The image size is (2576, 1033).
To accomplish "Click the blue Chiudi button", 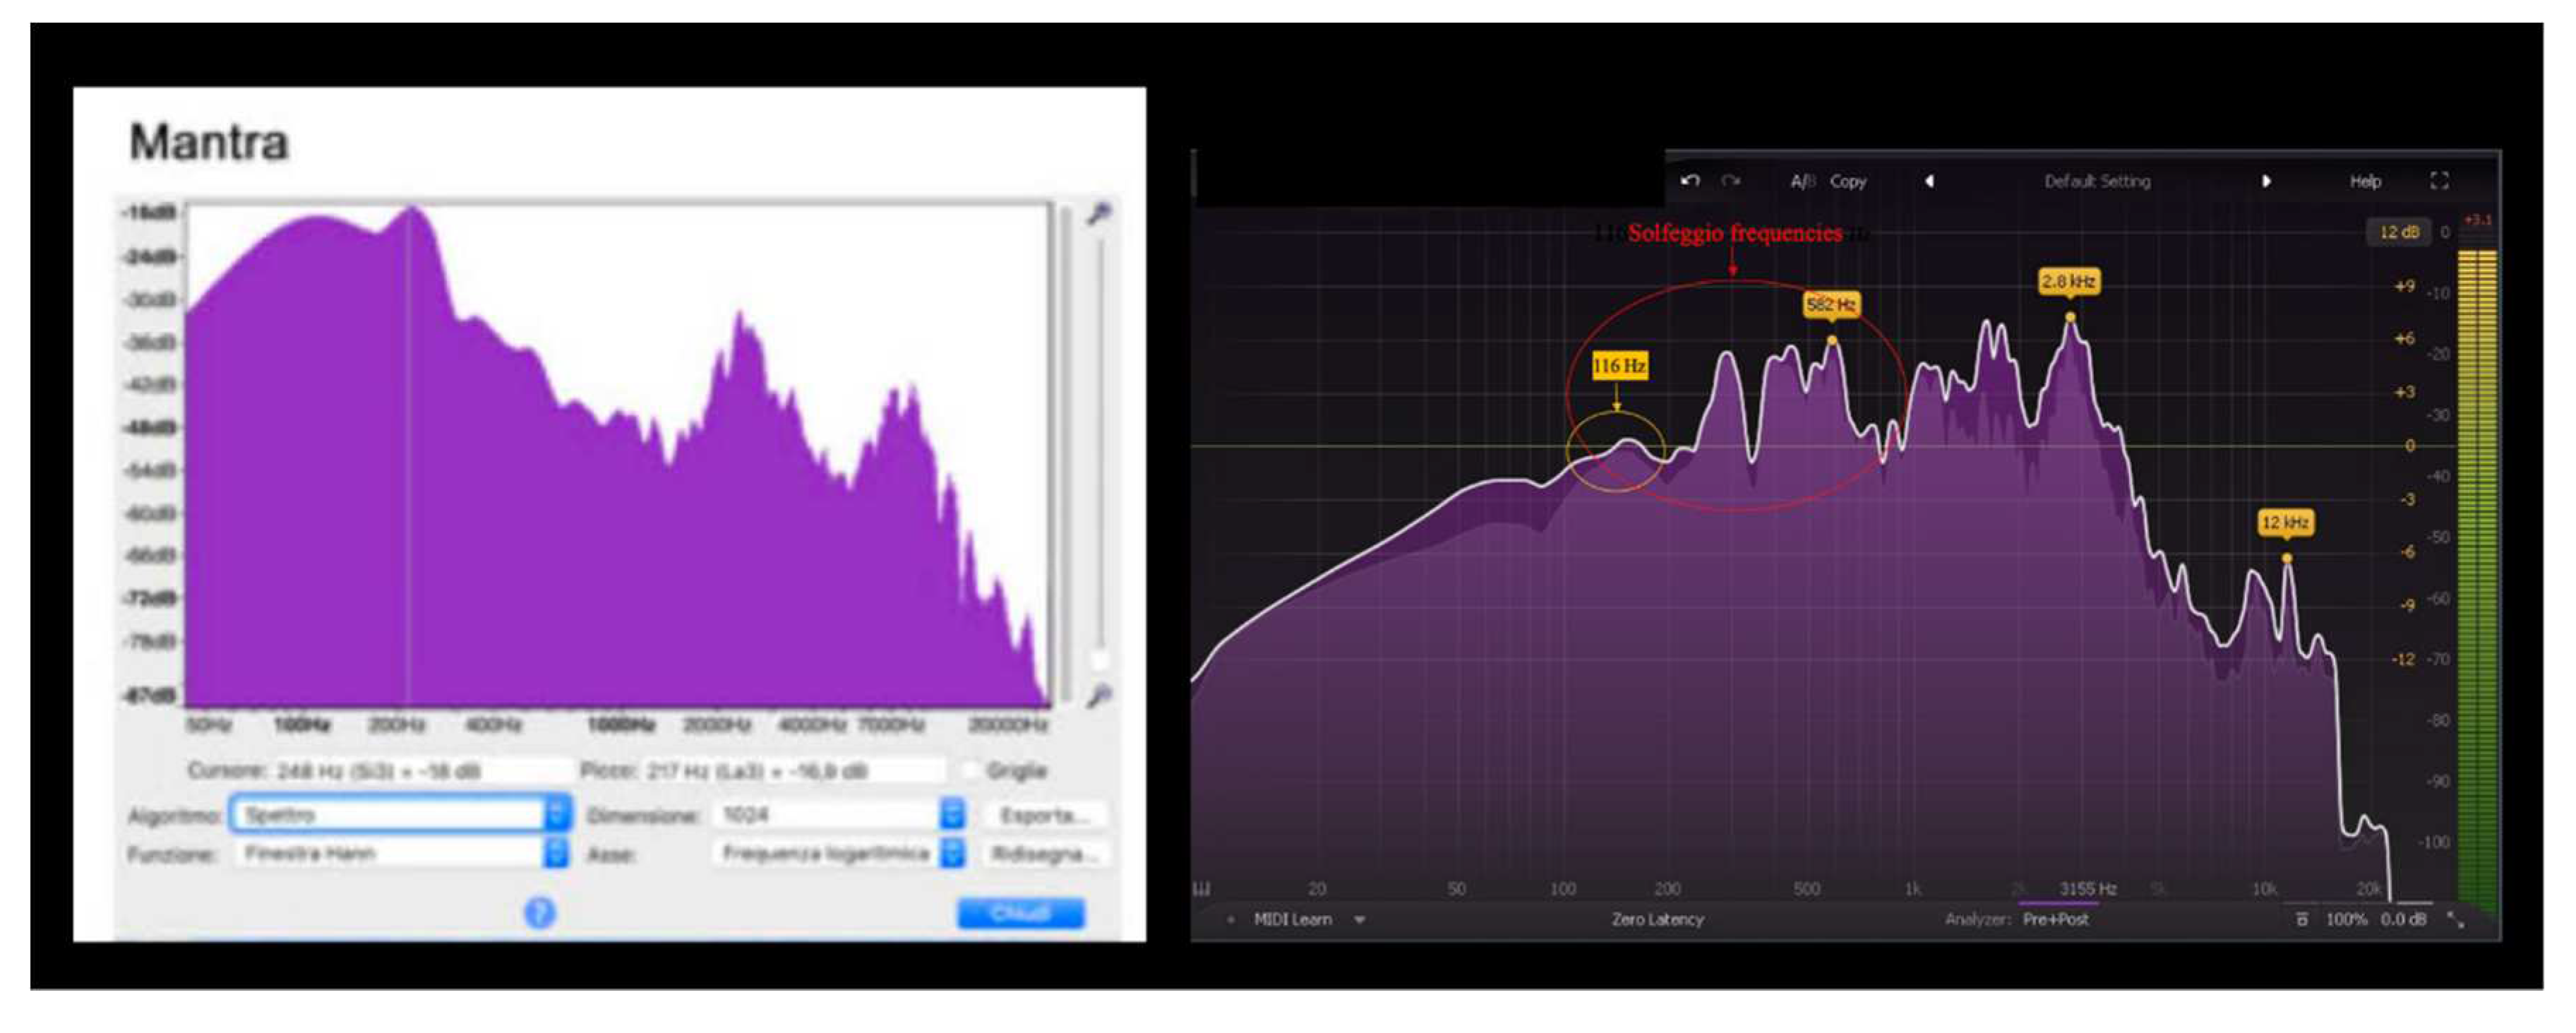I will tap(1020, 912).
